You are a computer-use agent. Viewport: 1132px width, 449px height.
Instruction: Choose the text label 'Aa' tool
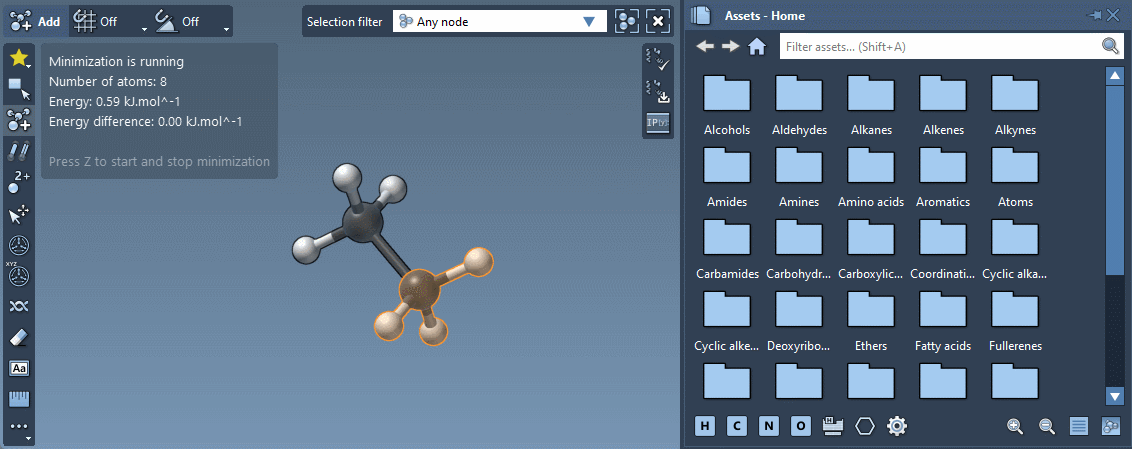point(19,368)
